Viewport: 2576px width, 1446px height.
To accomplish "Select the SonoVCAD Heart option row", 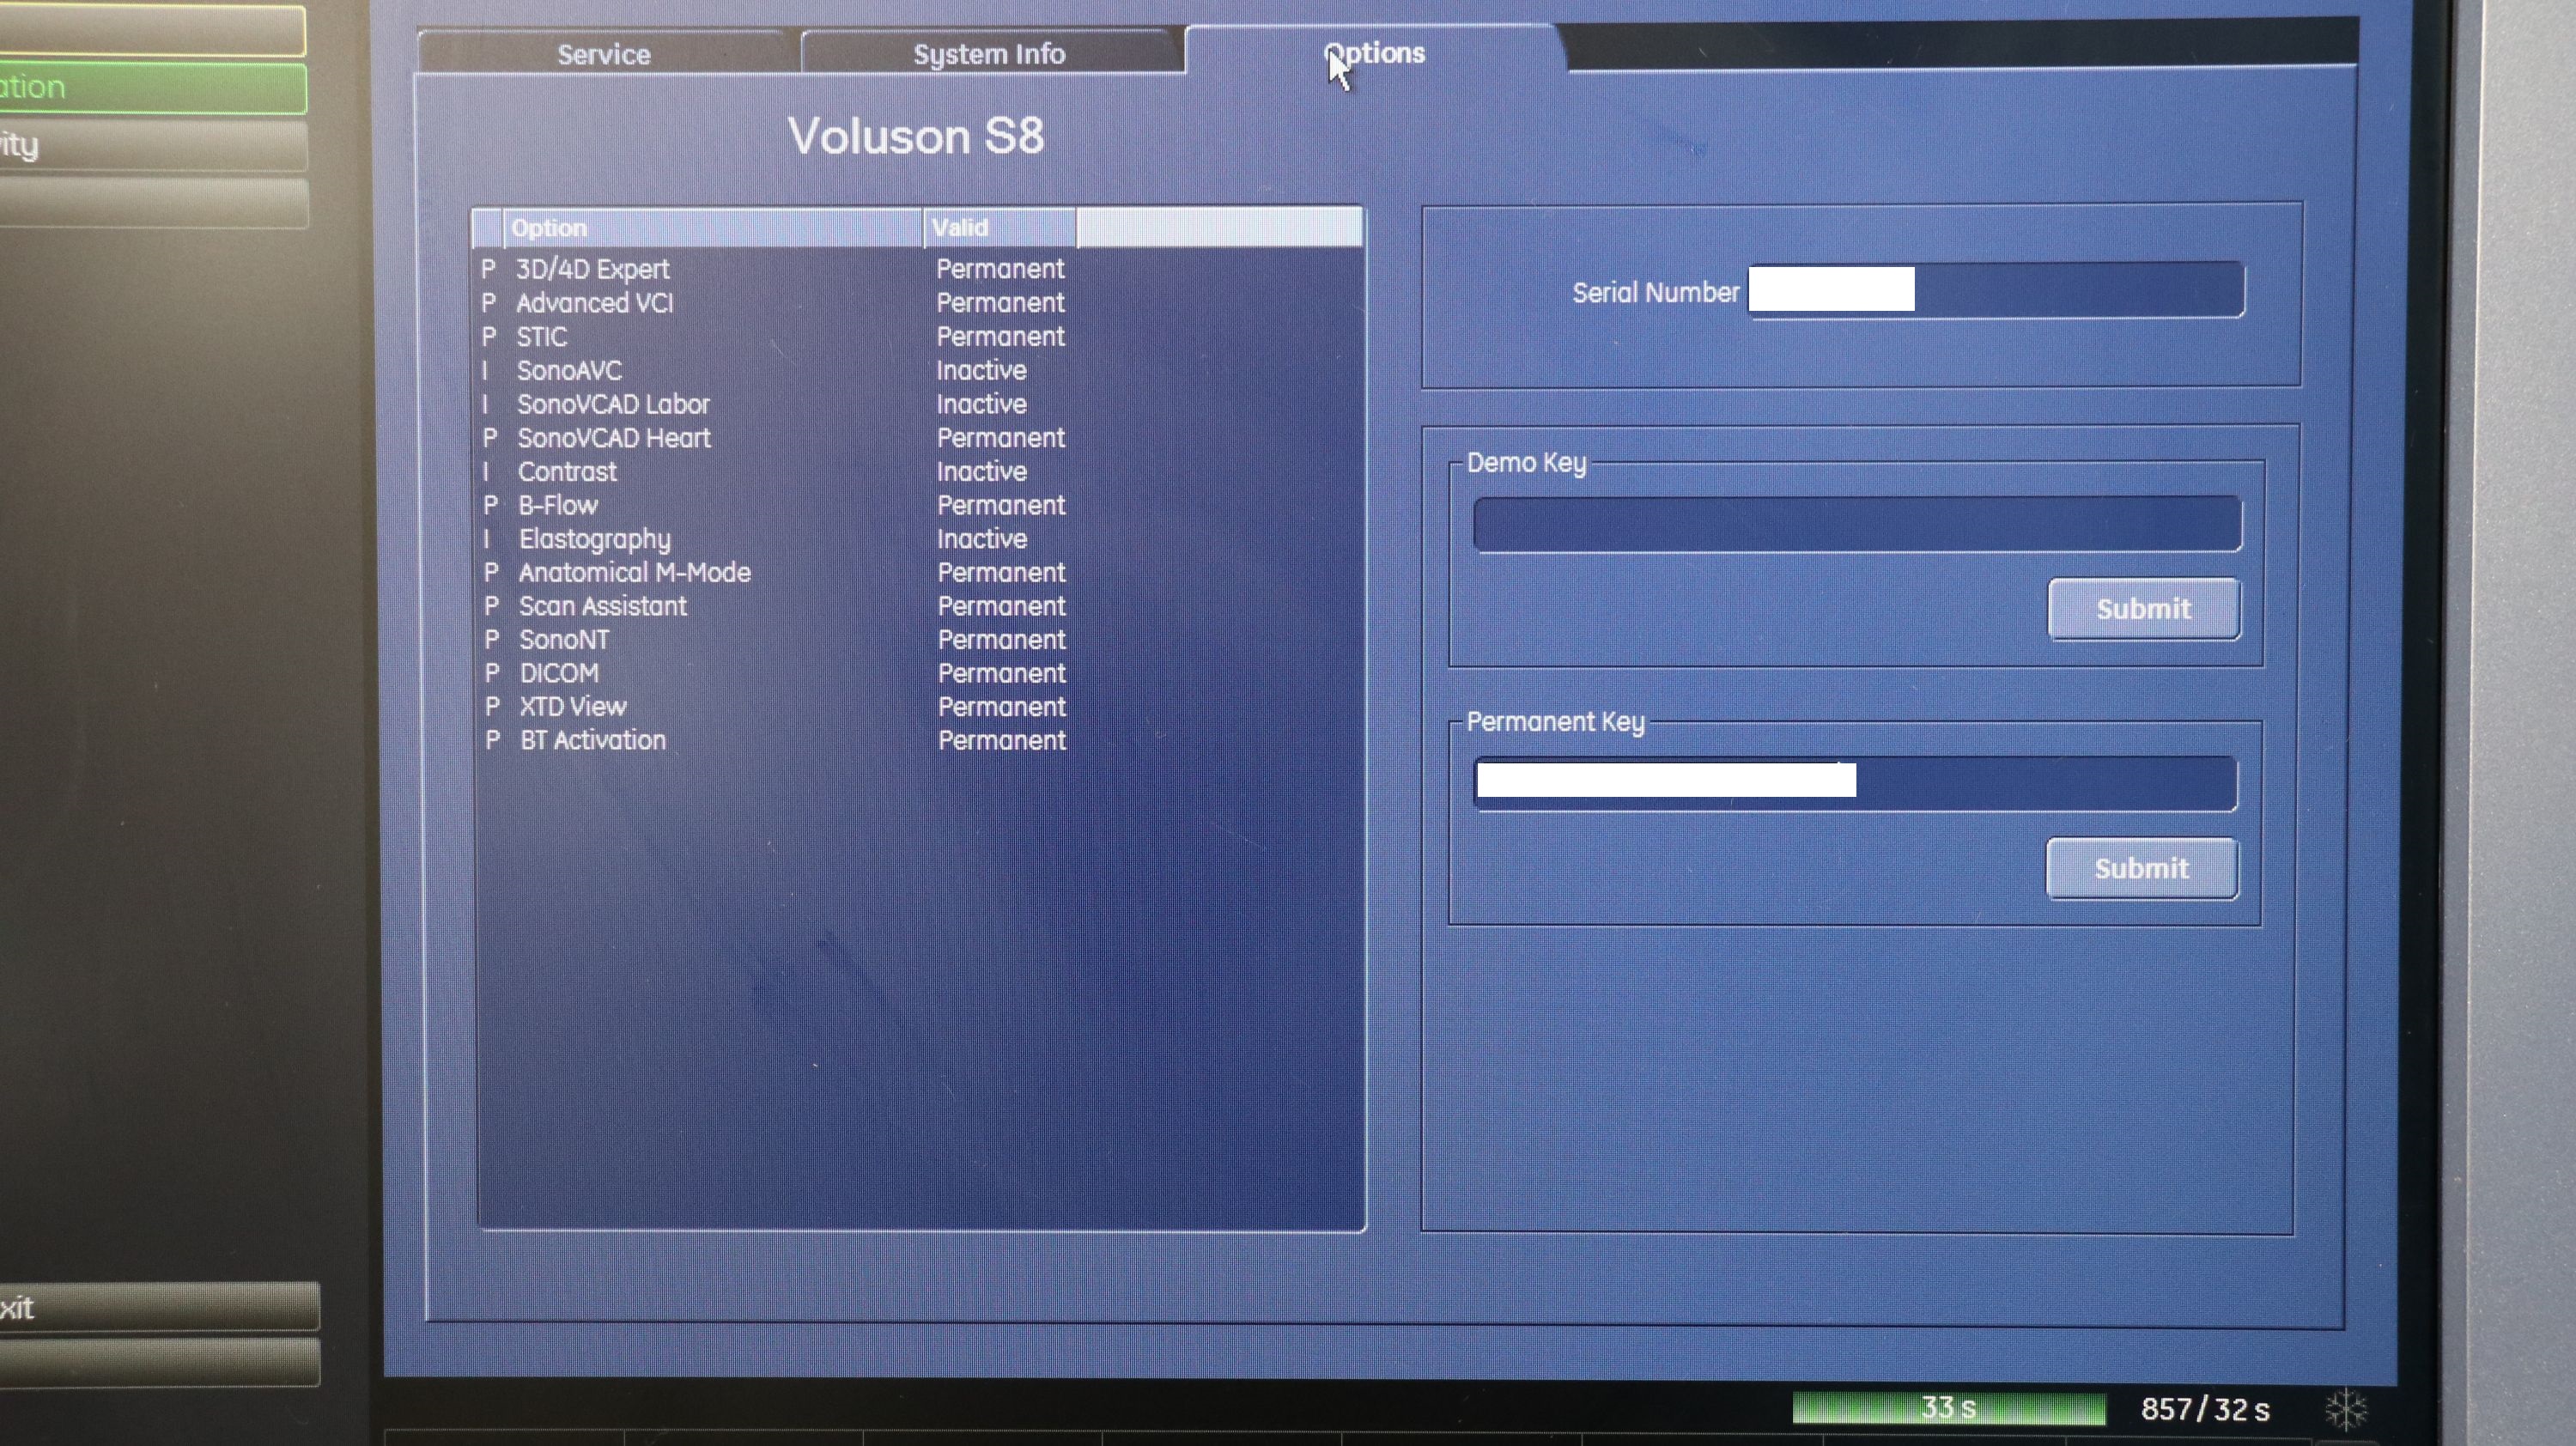I will tap(920, 438).
